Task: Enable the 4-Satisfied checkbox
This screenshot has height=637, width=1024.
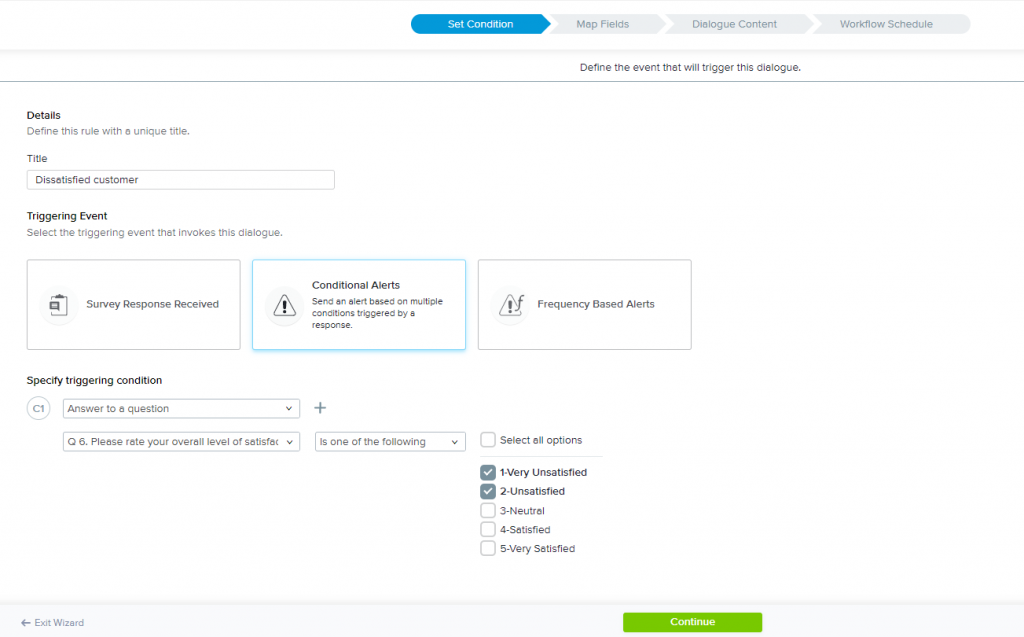Action: click(488, 529)
